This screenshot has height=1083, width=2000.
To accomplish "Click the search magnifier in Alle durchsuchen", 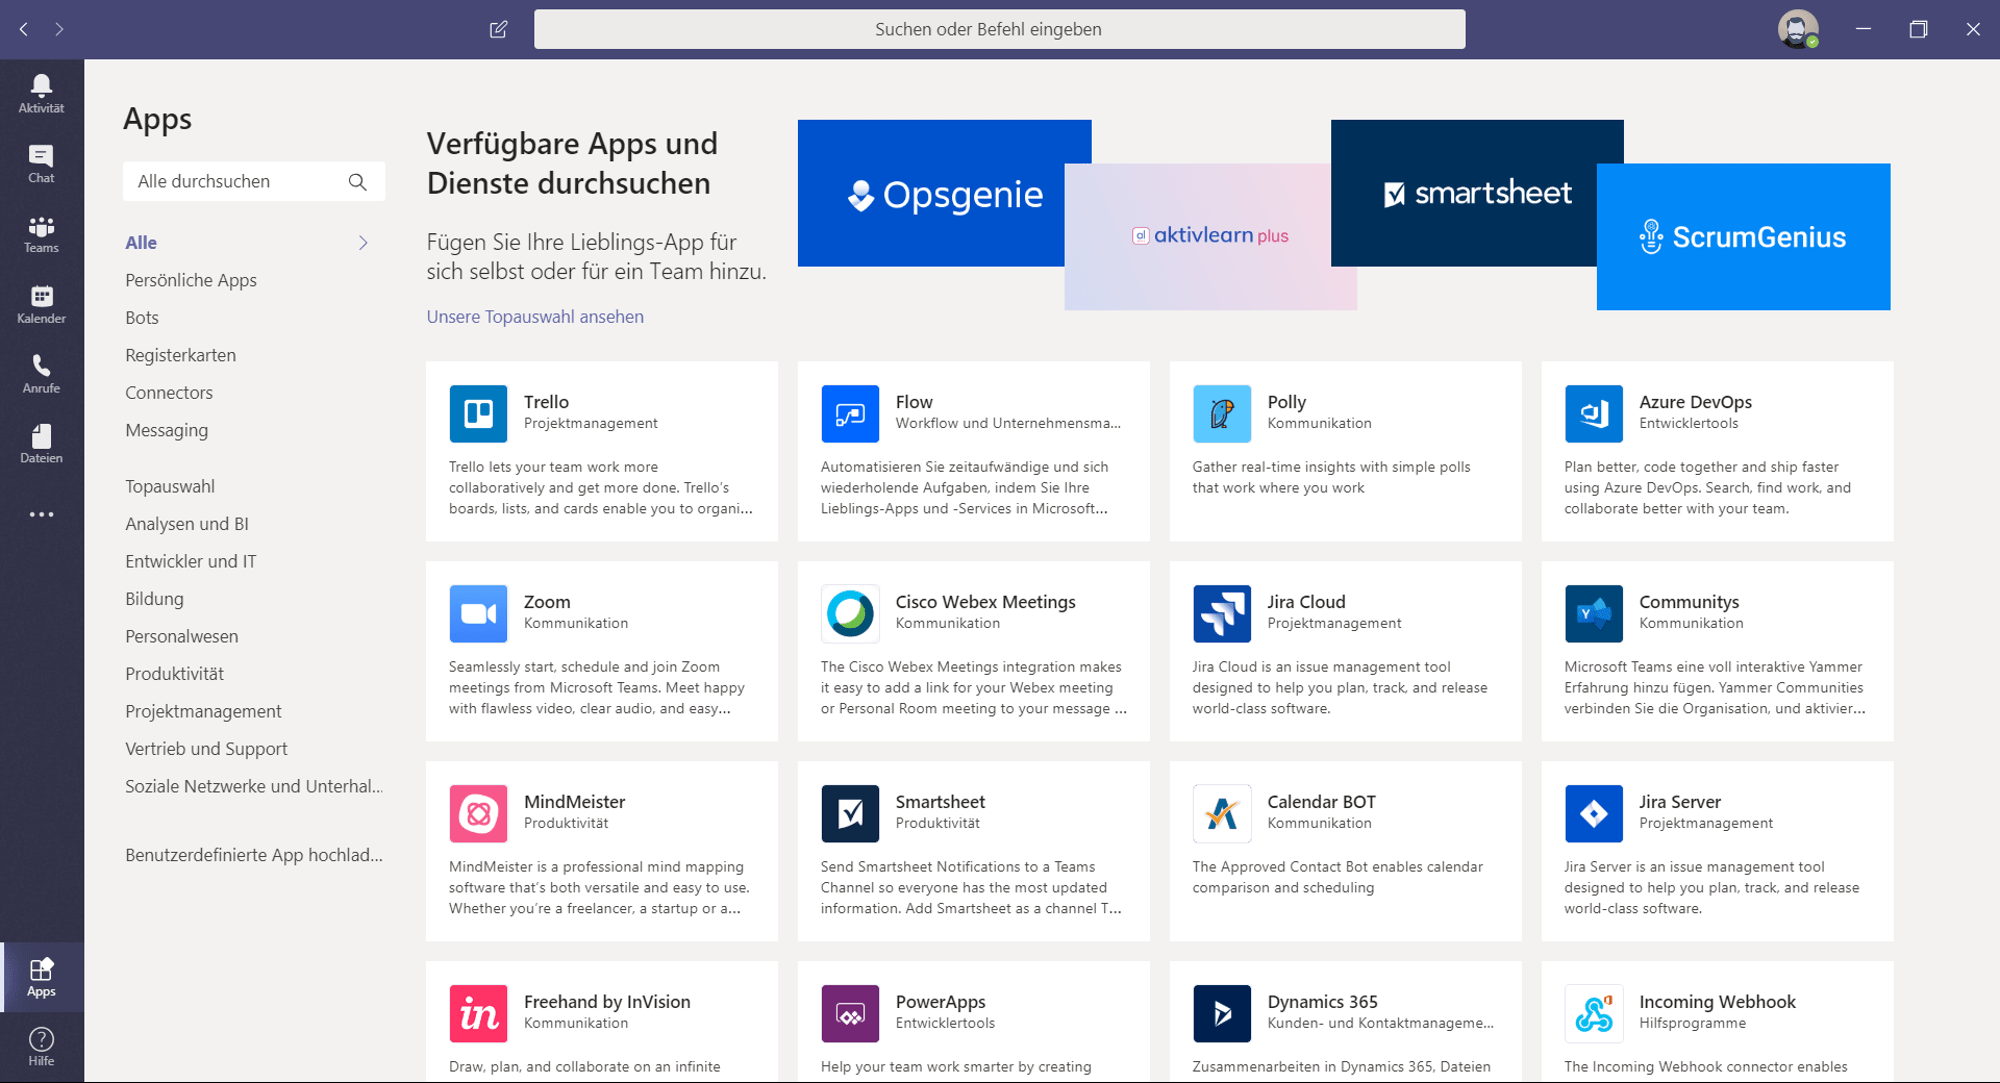I will [x=357, y=182].
